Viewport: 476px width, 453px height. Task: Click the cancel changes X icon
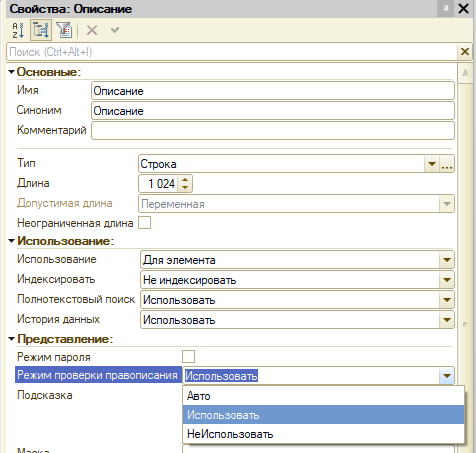(x=92, y=30)
